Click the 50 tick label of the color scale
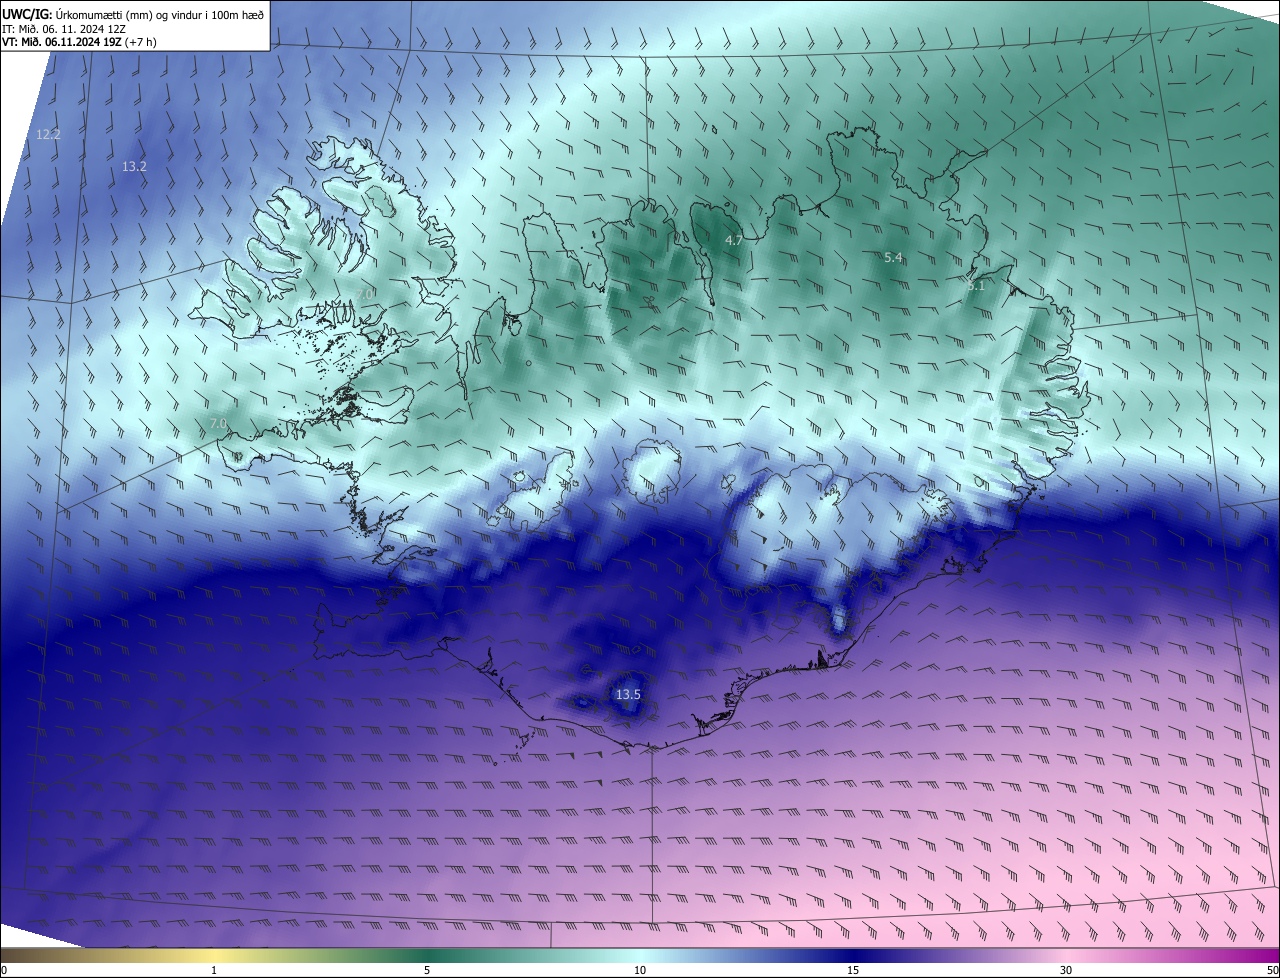1280x978 pixels. click(1272, 970)
